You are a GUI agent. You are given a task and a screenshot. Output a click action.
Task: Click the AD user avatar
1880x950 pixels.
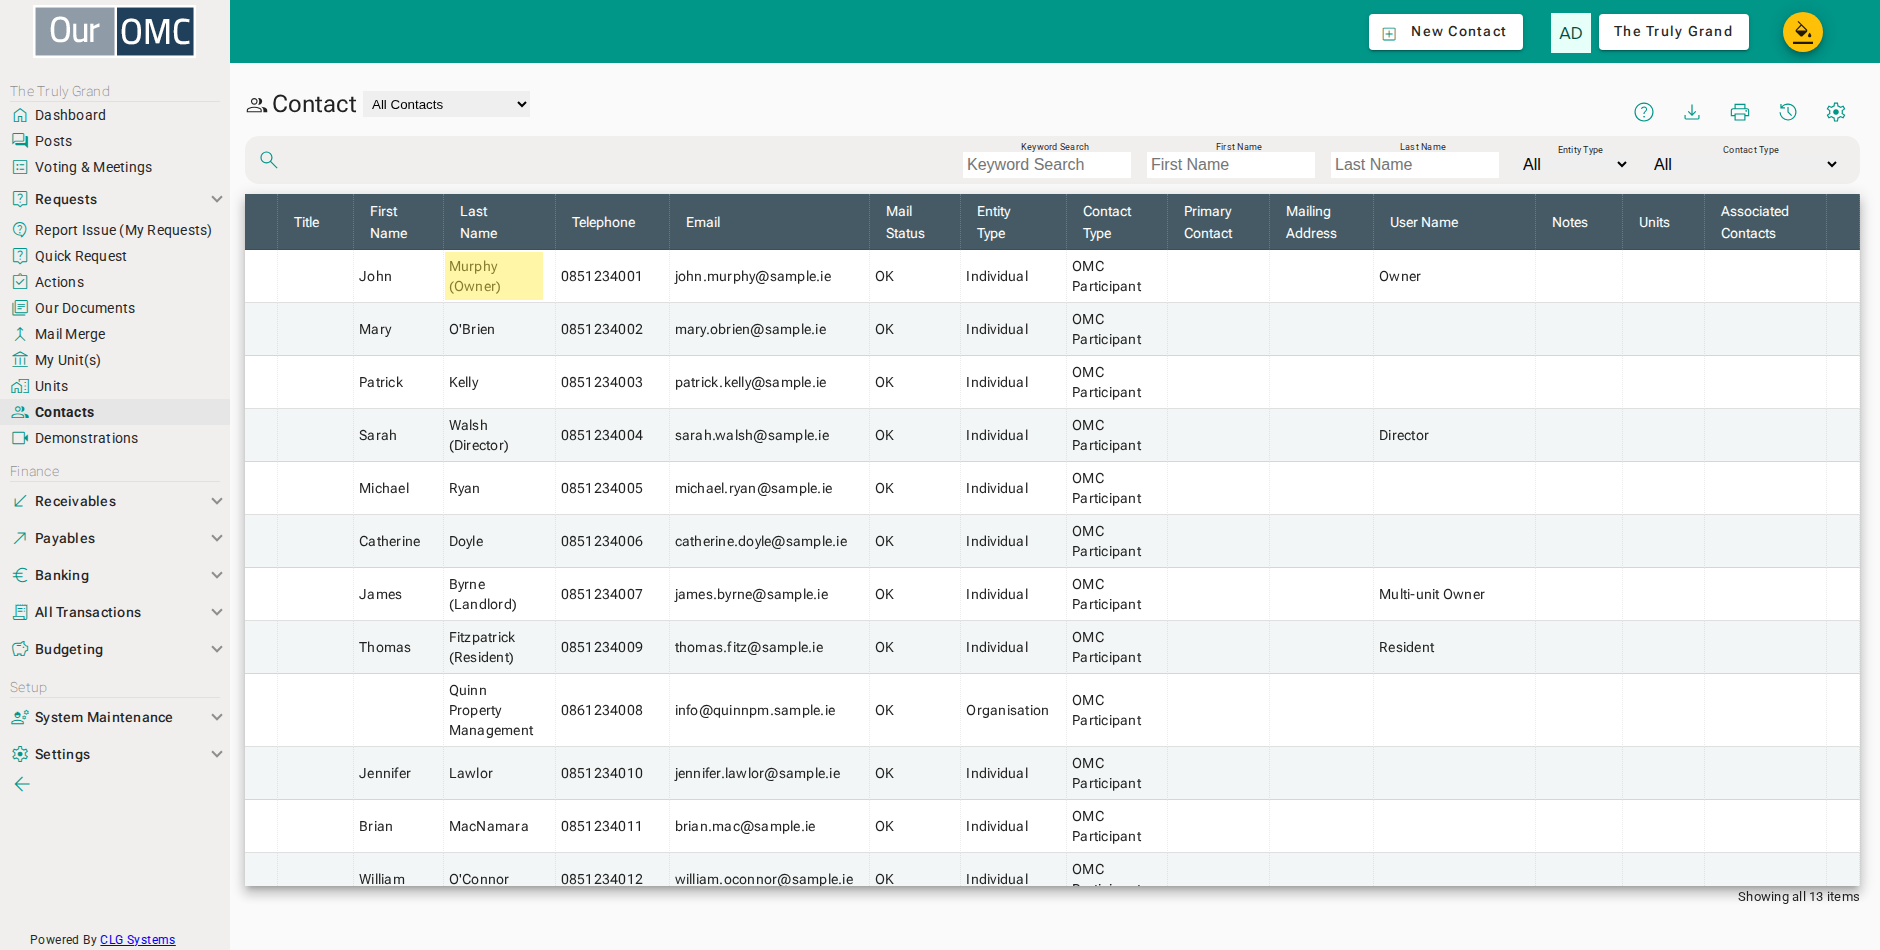pyautogui.click(x=1571, y=33)
